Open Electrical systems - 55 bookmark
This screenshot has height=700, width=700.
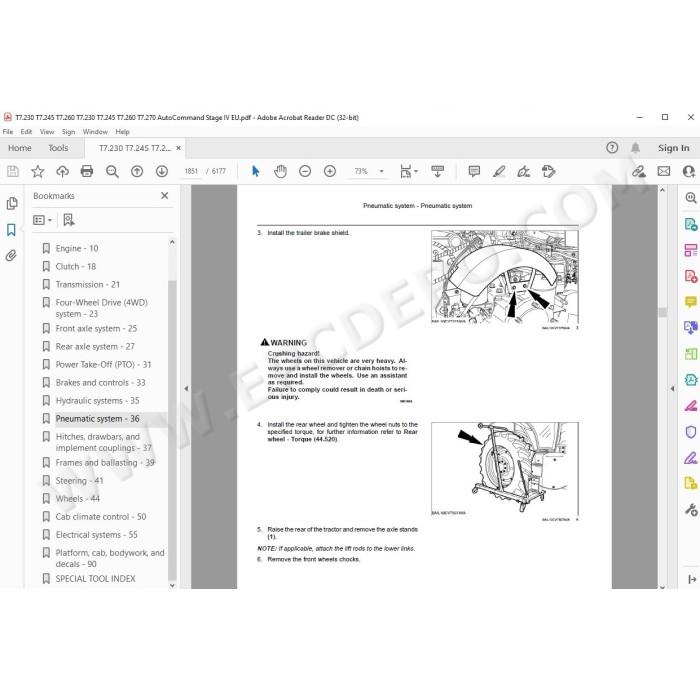pos(96,535)
